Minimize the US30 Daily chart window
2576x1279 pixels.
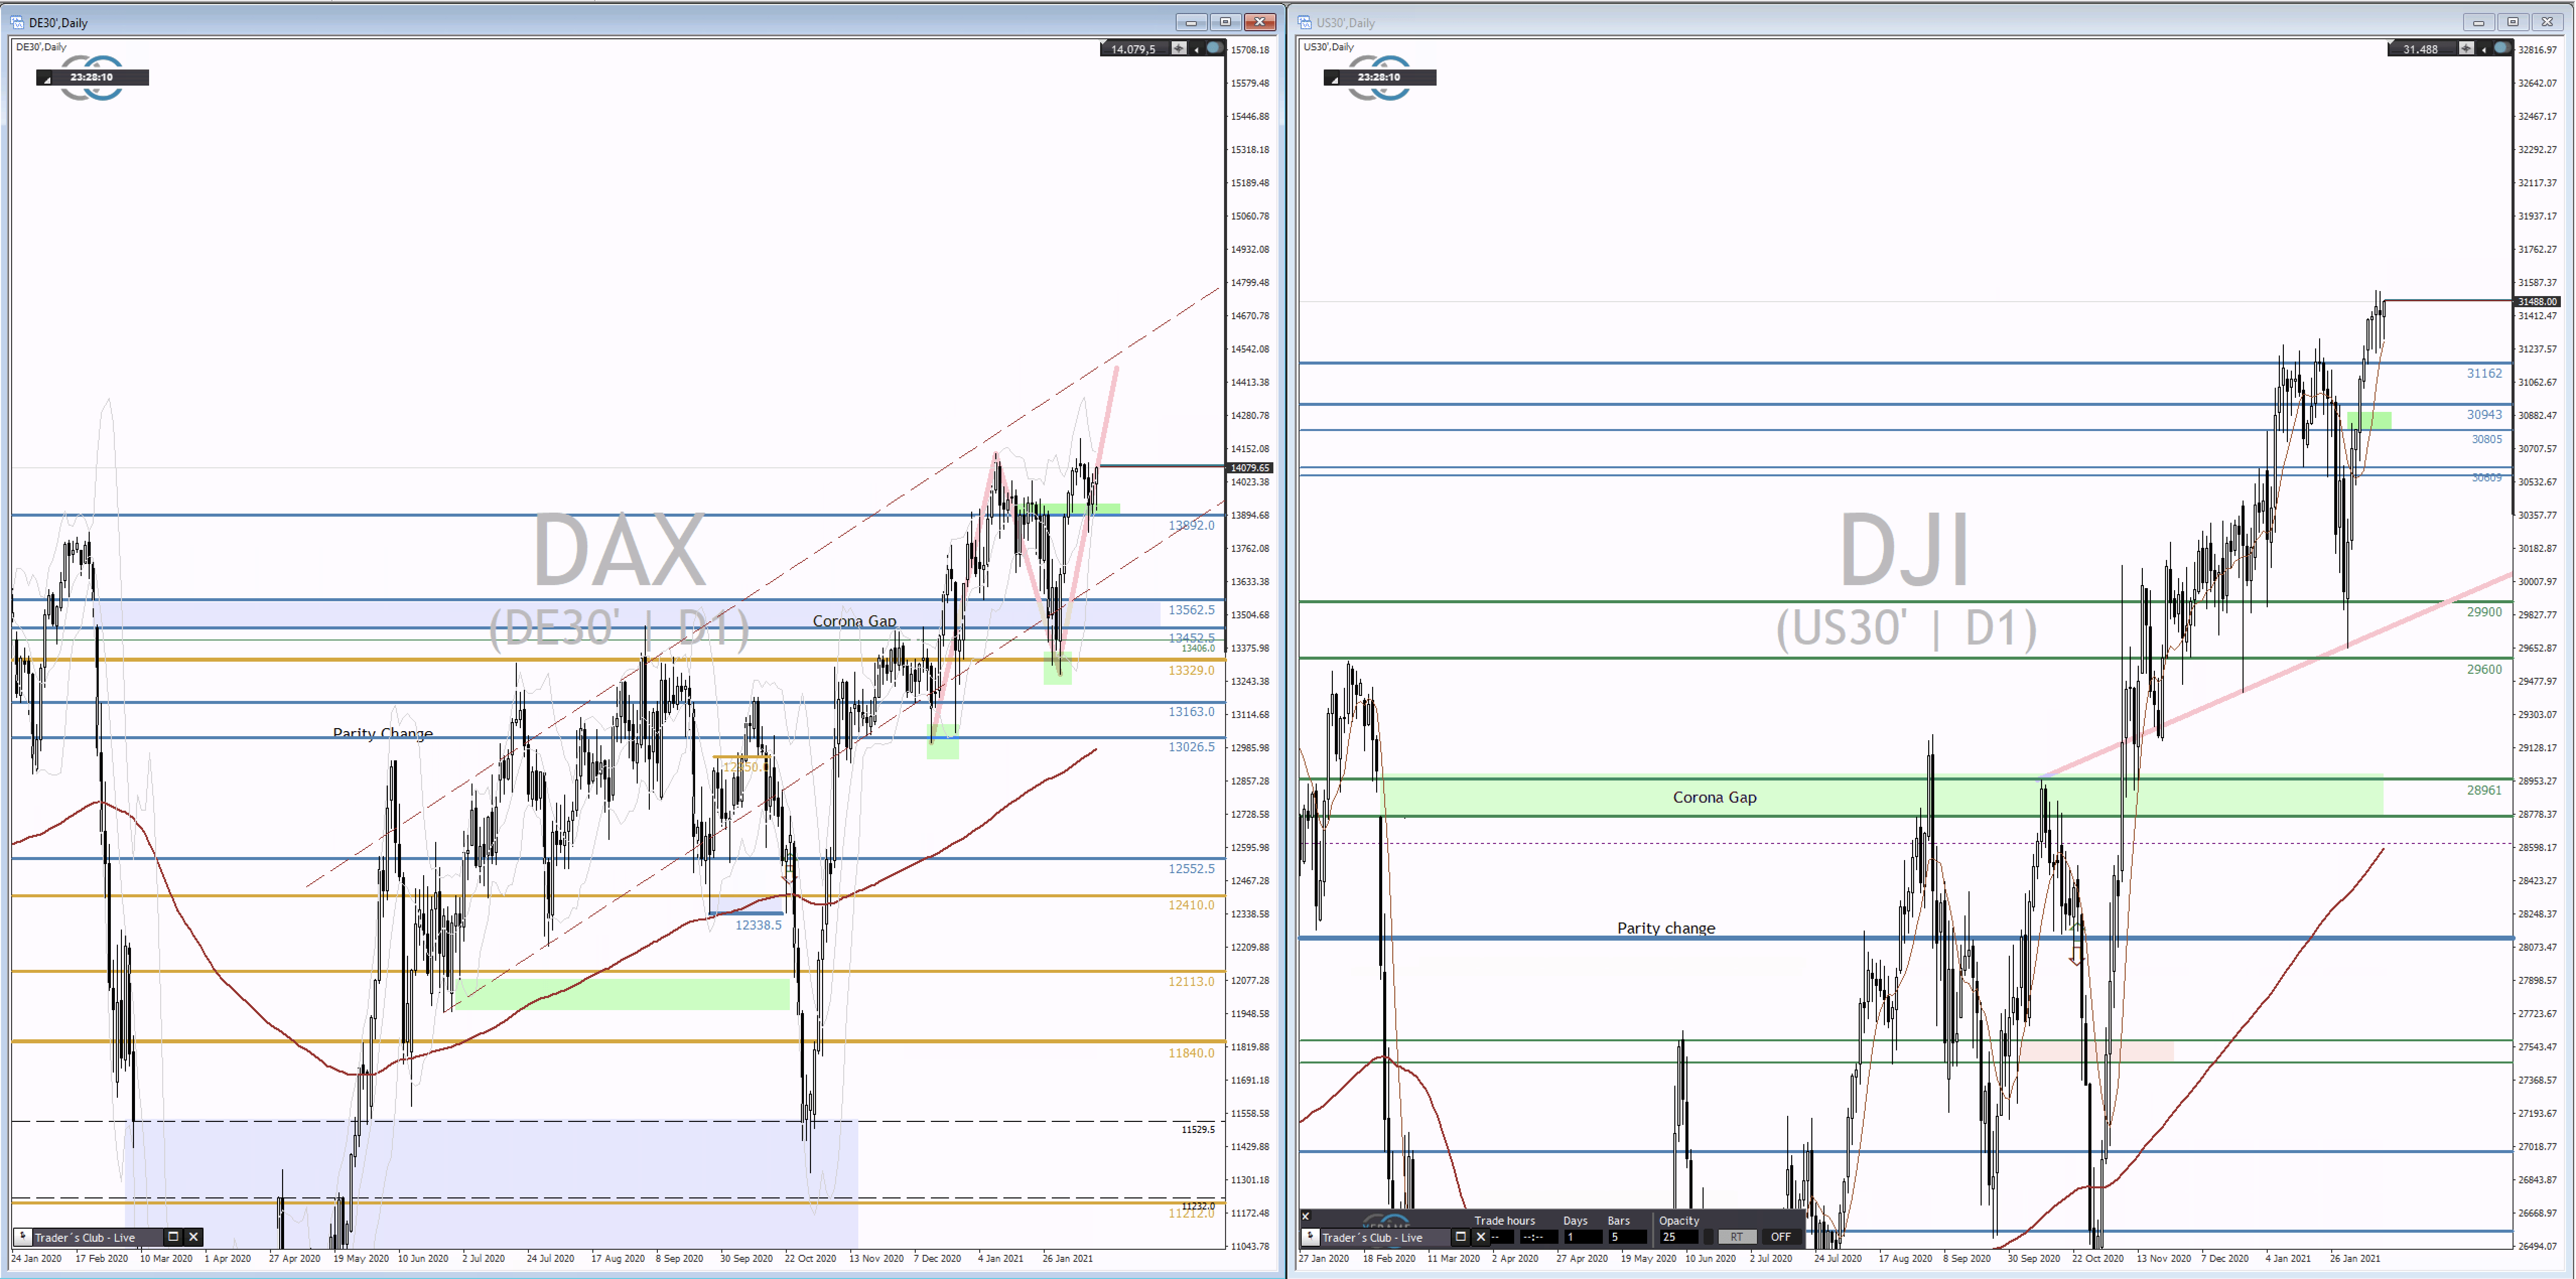click(2478, 22)
